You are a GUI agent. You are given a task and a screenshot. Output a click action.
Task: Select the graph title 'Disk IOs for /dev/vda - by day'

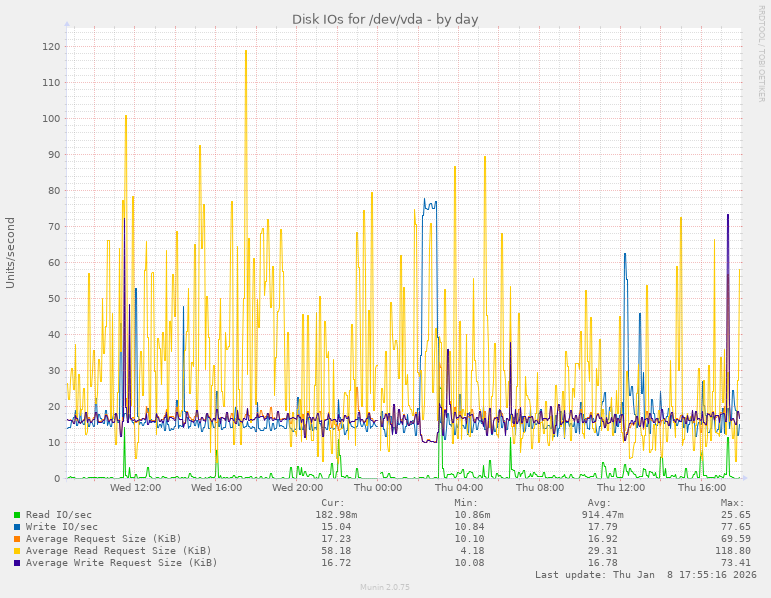point(385,20)
